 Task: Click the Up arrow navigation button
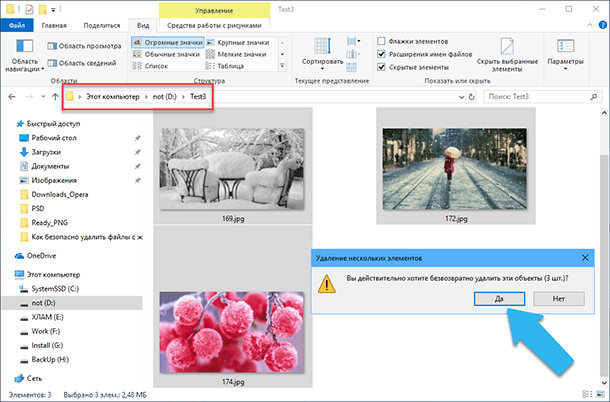[53, 97]
